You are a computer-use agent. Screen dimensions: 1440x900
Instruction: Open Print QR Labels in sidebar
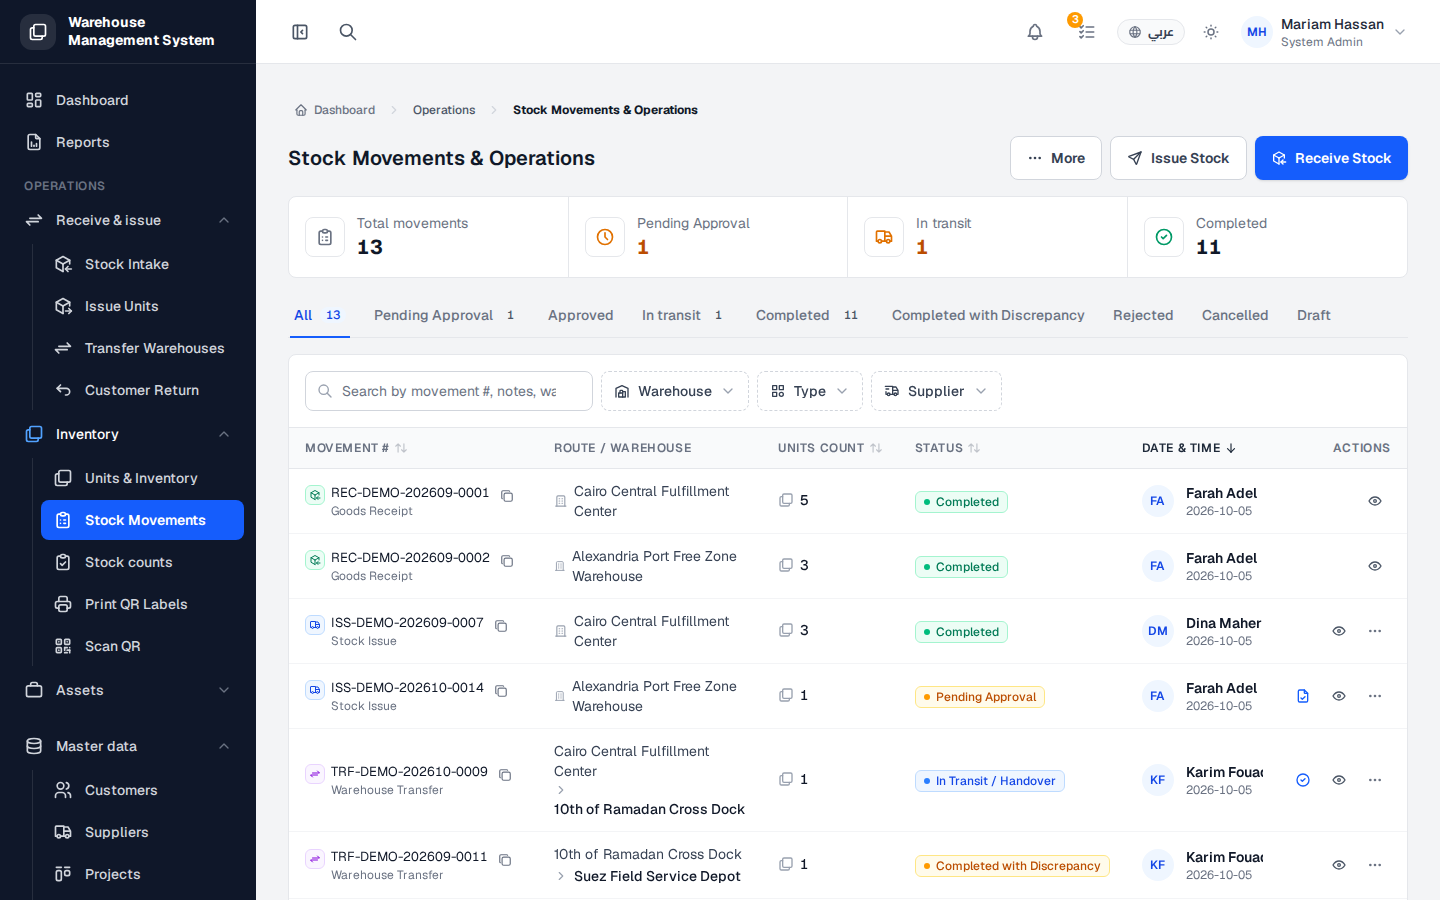[142, 604]
